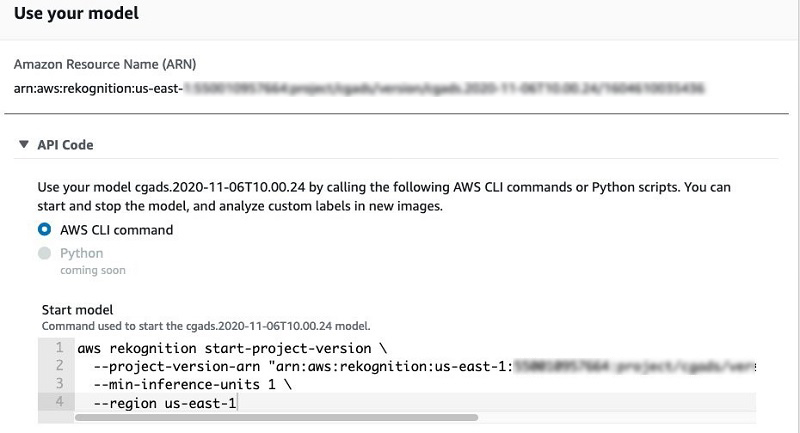The image size is (800, 433).
Task: Select the Python radio option
Action: pos(44,253)
